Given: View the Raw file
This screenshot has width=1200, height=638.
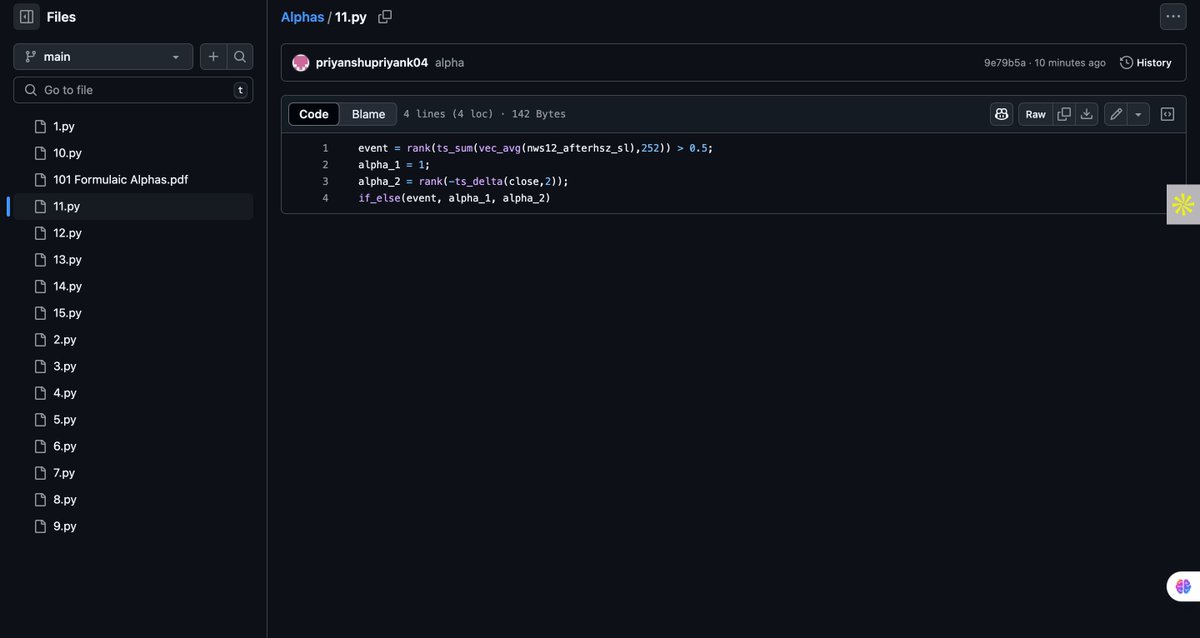Looking at the screenshot, I should (1036, 114).
